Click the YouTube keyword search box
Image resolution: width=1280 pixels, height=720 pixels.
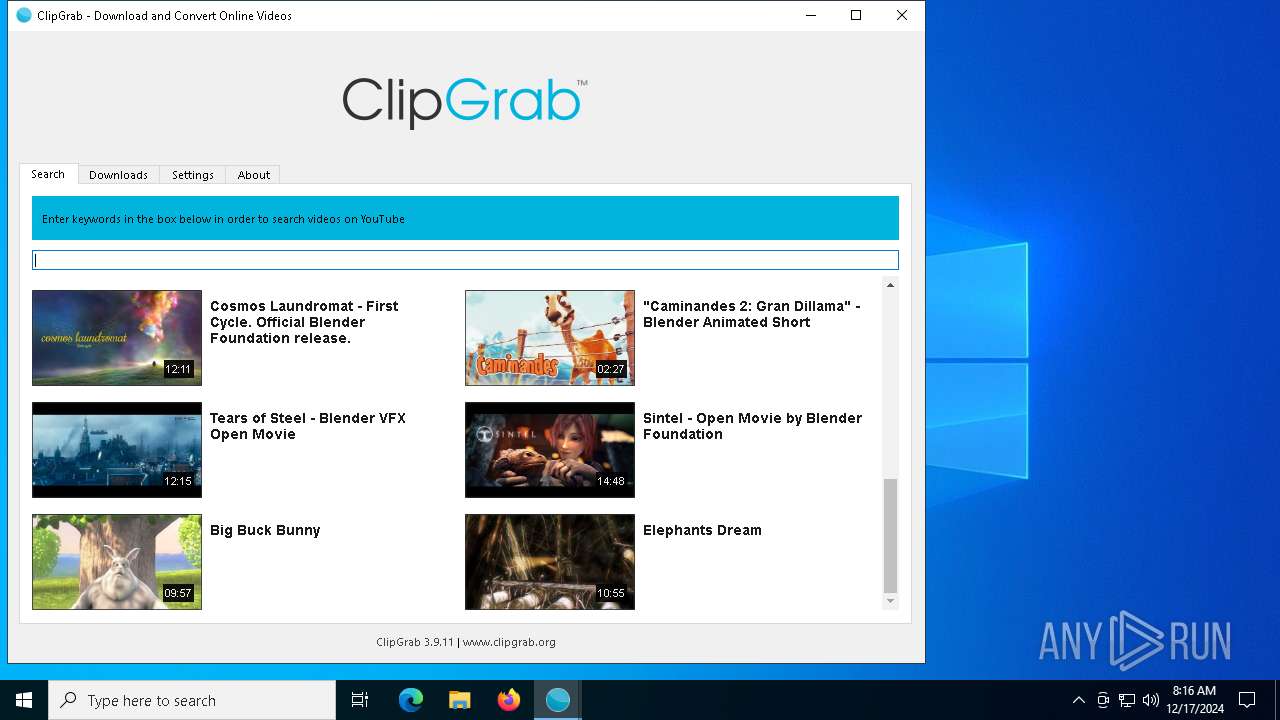(x=465, y=260)
